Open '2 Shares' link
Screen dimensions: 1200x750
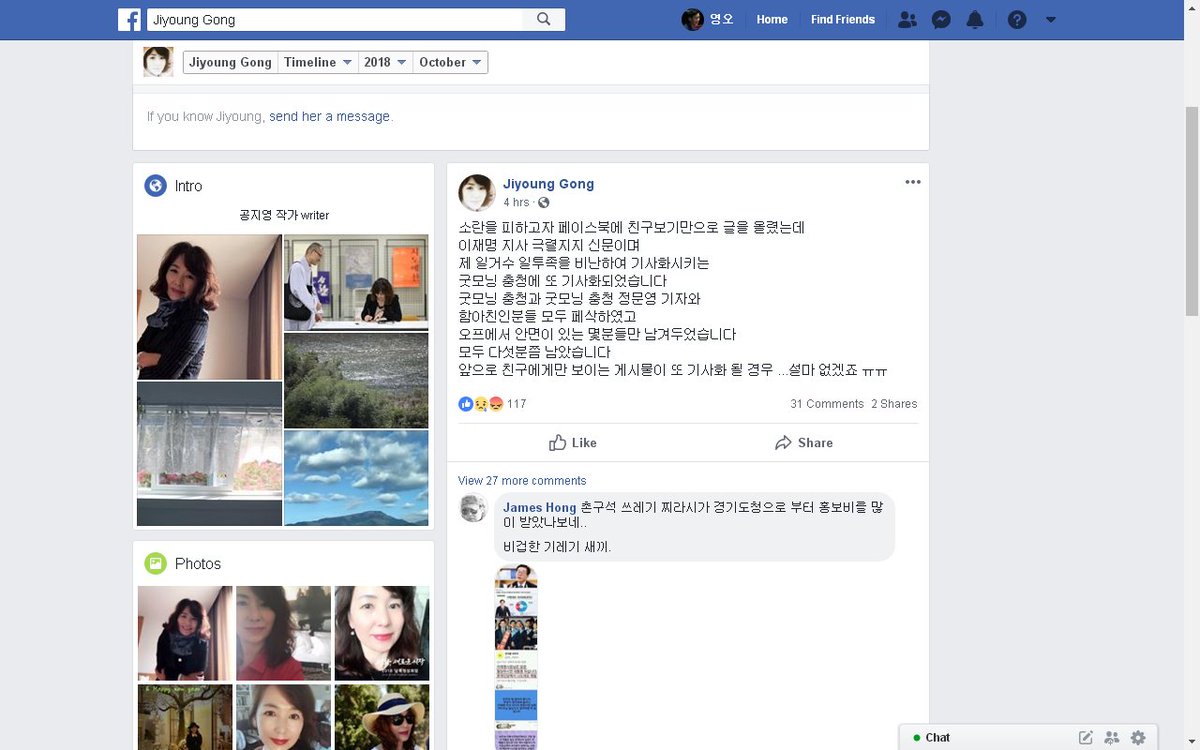point(894,404)
